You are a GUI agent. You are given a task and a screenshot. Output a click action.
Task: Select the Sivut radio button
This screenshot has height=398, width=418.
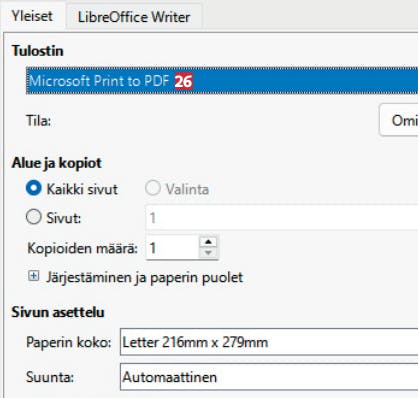point(34,217)
